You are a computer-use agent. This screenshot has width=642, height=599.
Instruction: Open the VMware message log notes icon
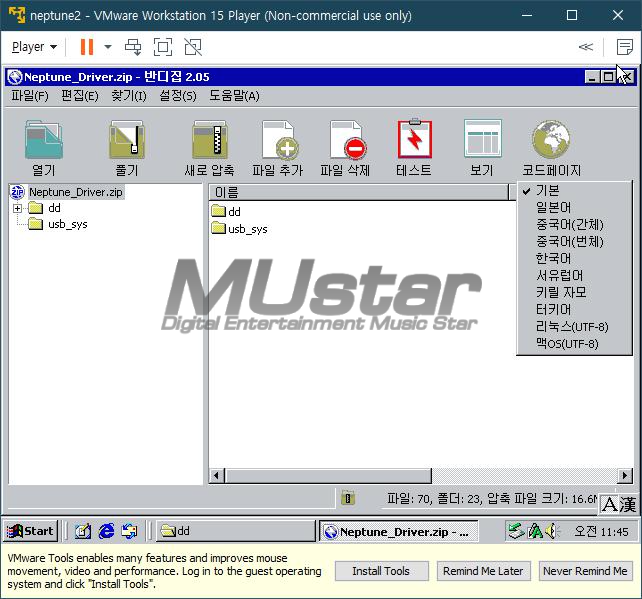(x=624, y=47)
